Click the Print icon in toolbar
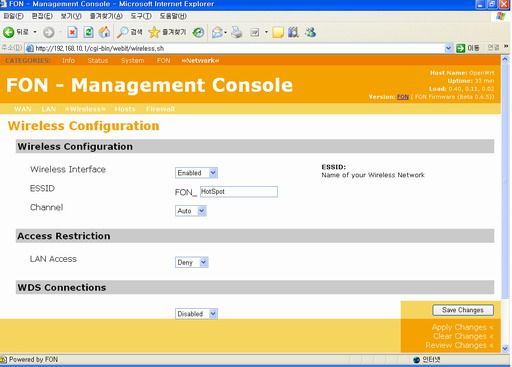Viewport: 512px width, 367px height. 236,32
